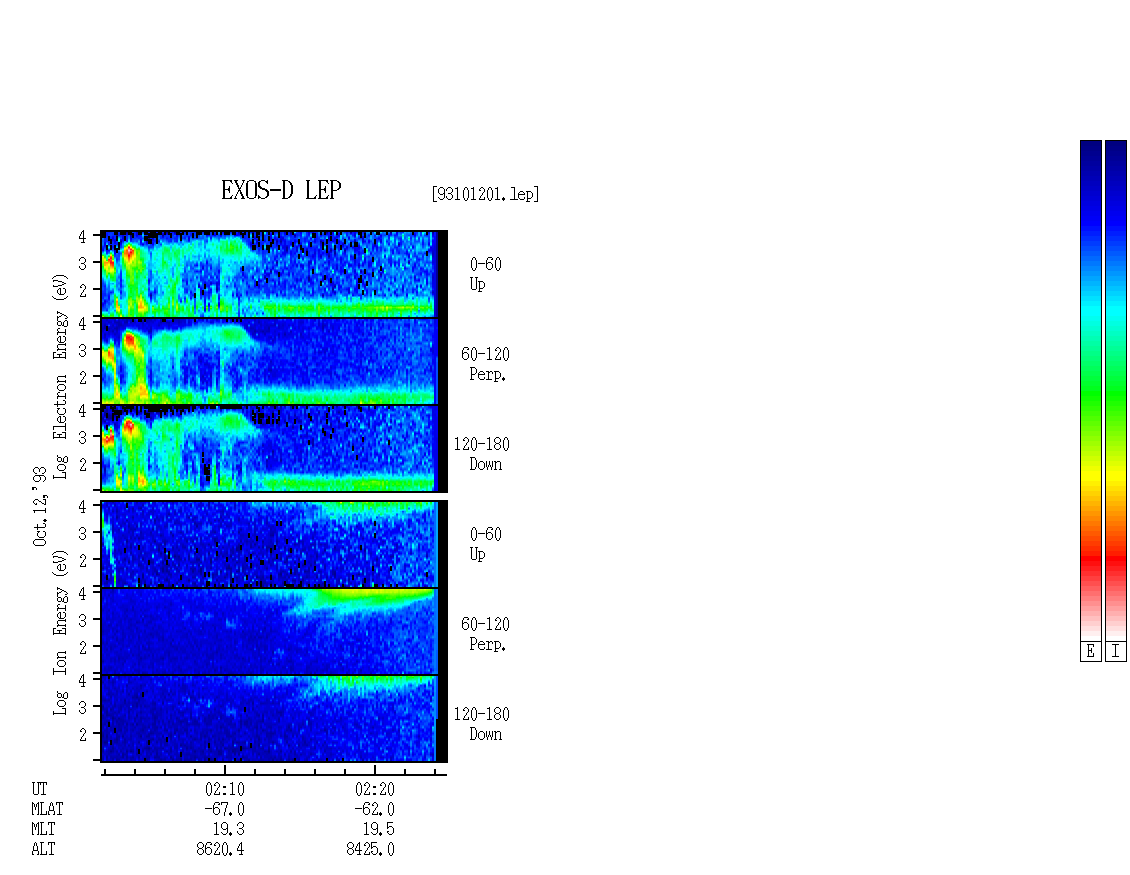Click the 02:10 UT time label
Viewport: 1130px width, 875px height.
[x=225, y=789]
